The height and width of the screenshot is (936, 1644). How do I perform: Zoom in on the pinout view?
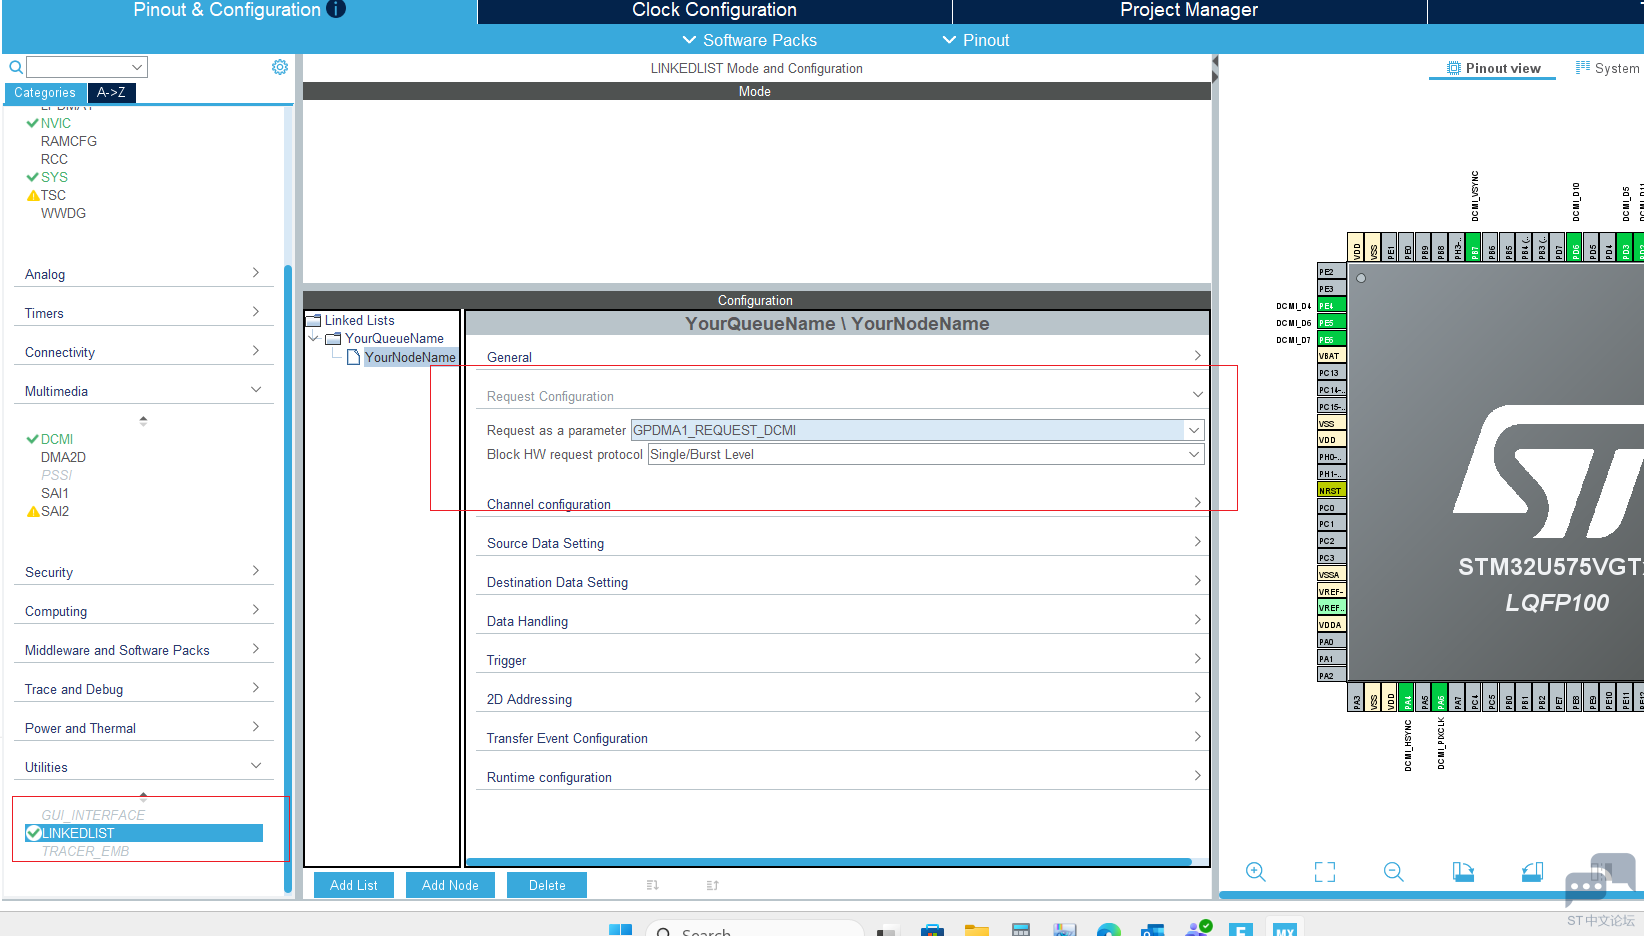pos(1256,871)
